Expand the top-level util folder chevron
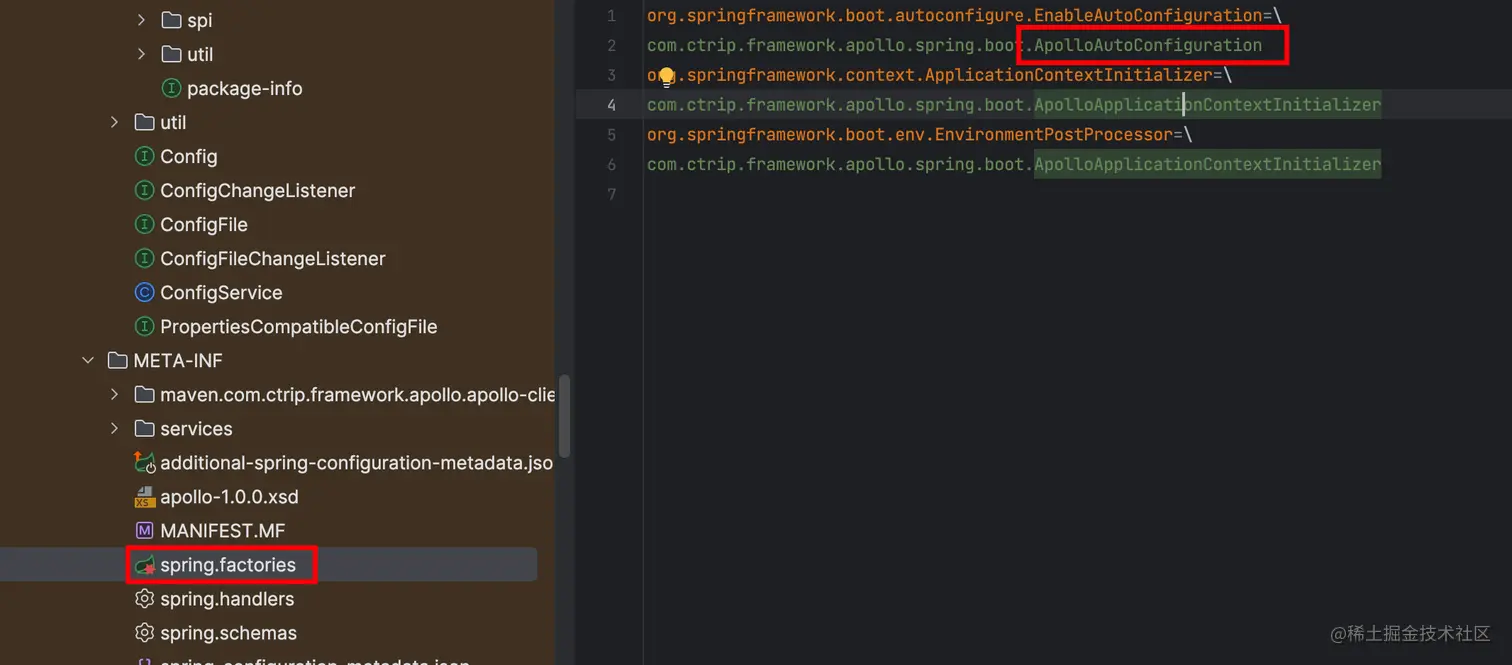The width and height of the screenshot is (1512, 665). pos(115,122)
